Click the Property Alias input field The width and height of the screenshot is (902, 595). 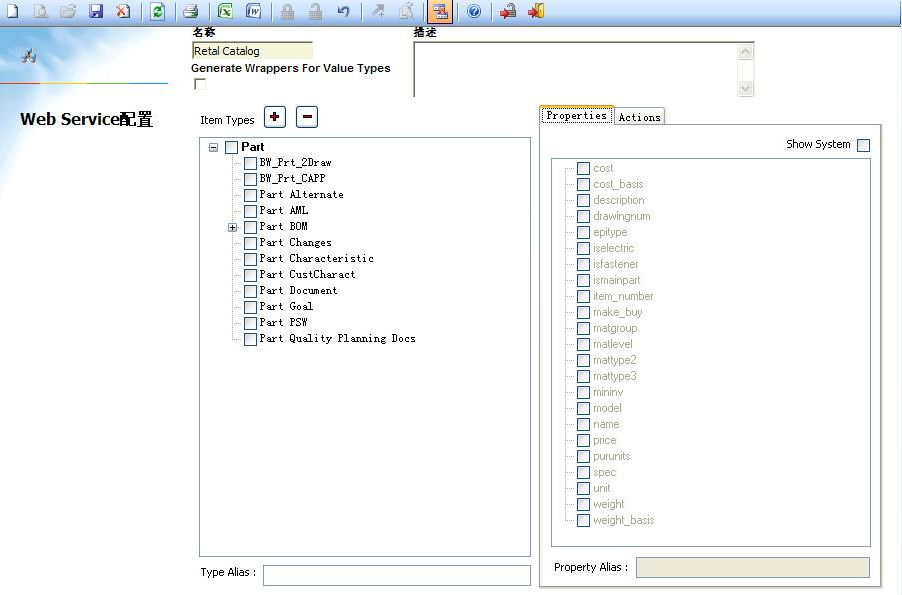pyautogui.click(x=752, y=567)
